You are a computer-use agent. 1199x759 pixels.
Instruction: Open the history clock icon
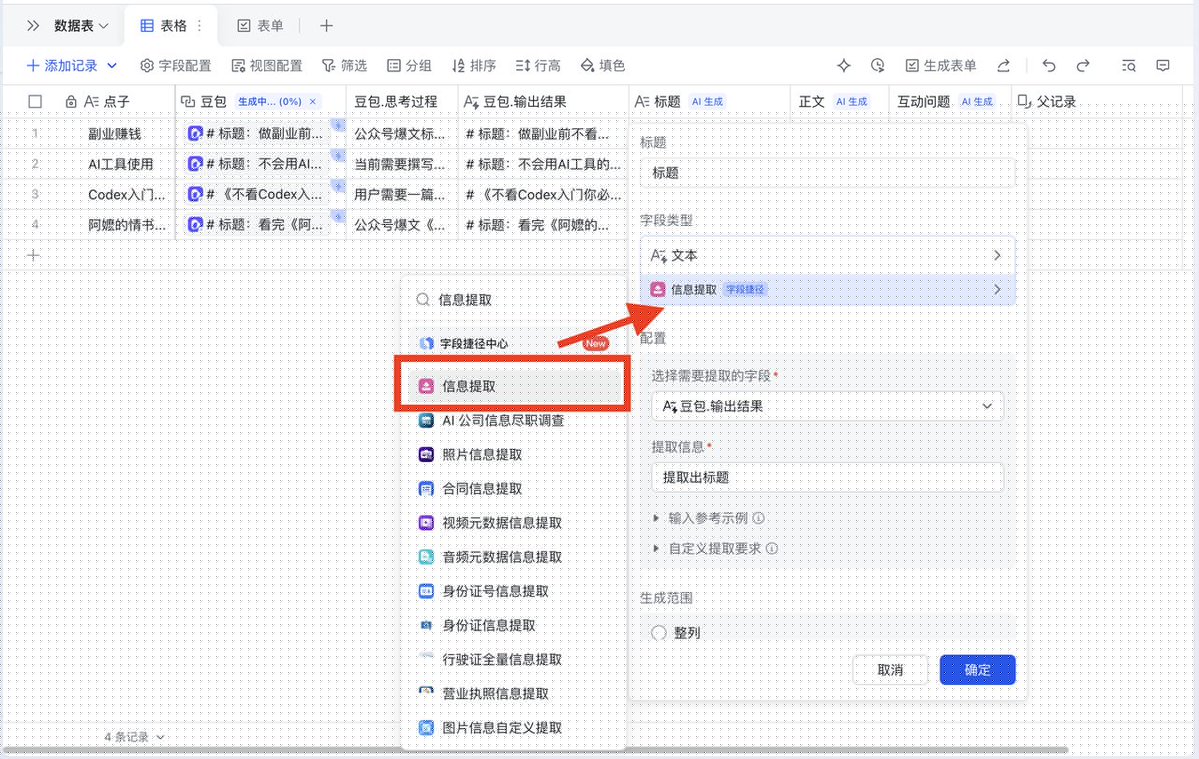pyautogui.click(x=878, y=66)
